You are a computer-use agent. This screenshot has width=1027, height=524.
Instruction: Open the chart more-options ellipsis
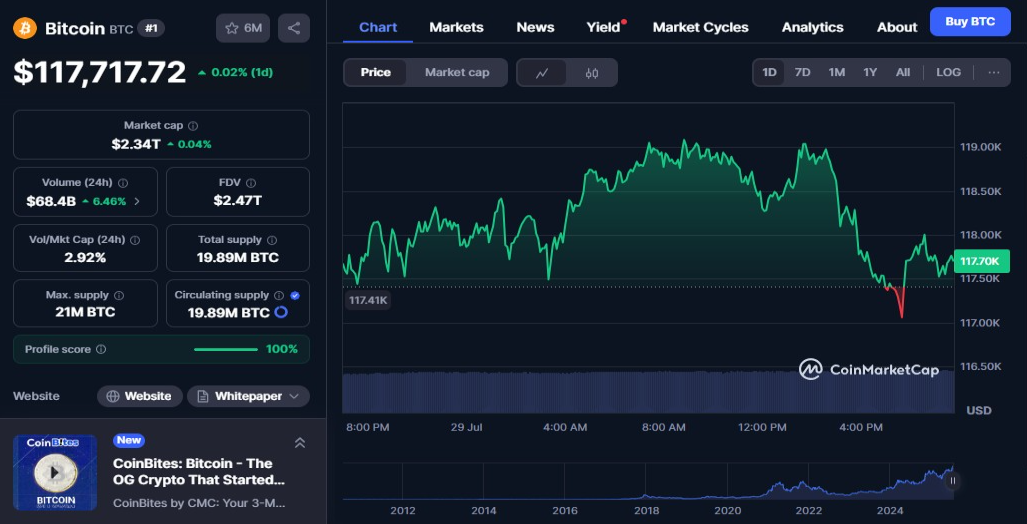(x=994, y=73)
